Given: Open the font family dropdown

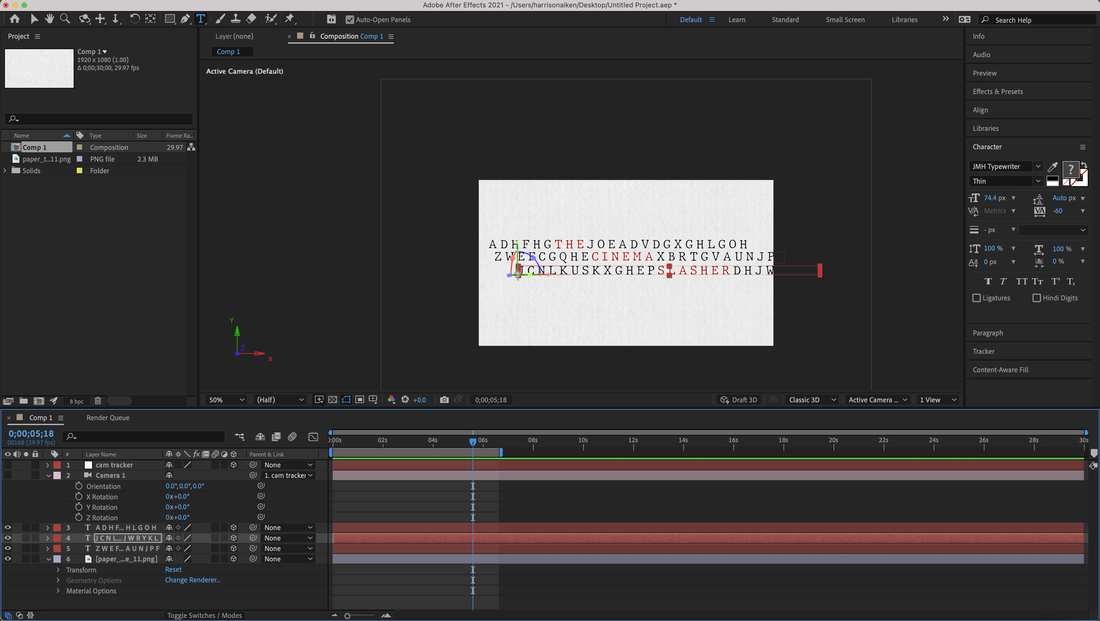Looking at the screenshot, I should 1006,167.
